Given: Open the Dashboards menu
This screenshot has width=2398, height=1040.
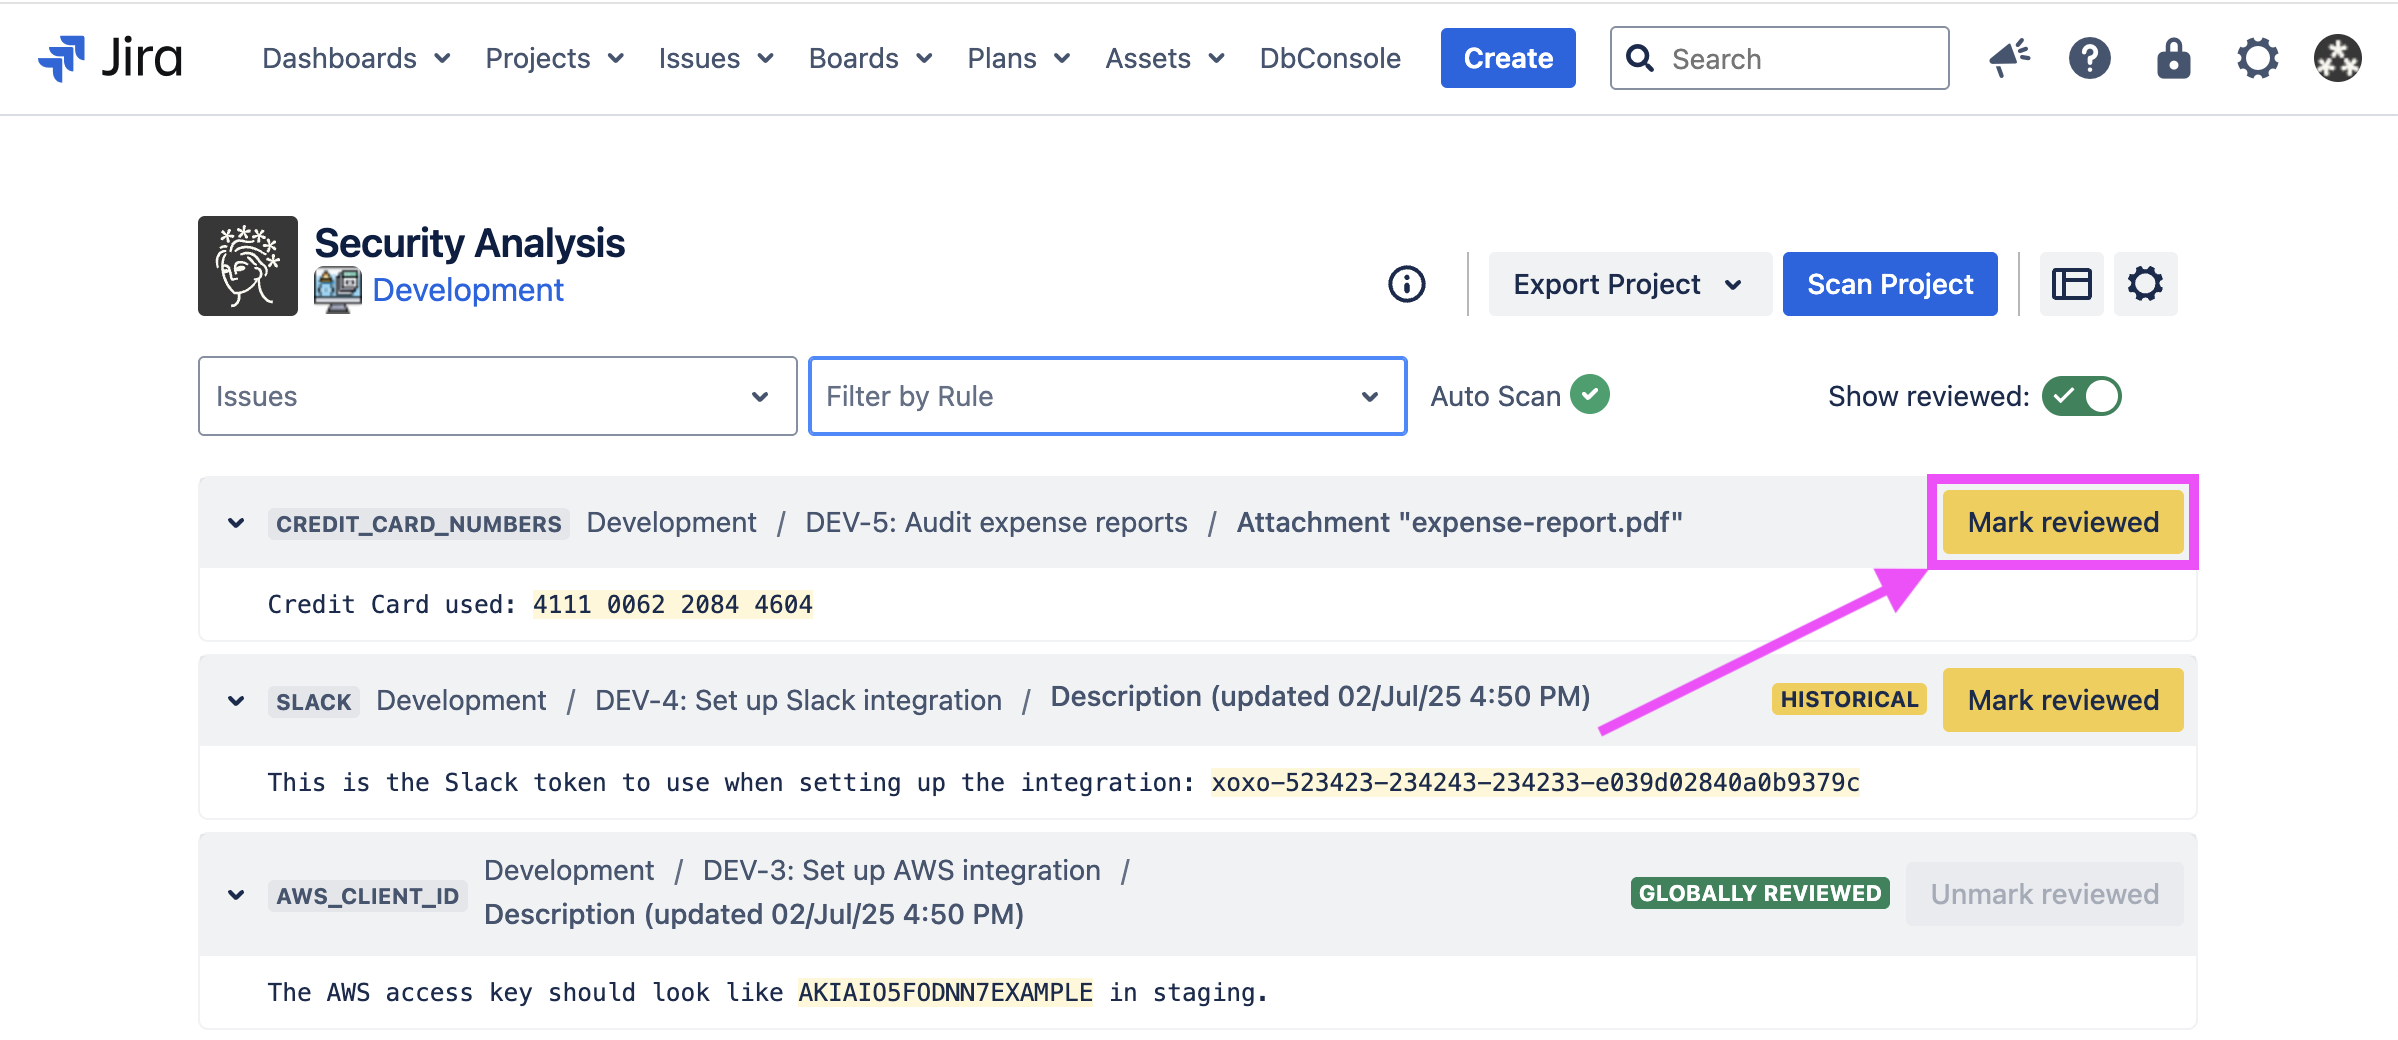Looking at the screenshot, I should (x=355, y=58).
